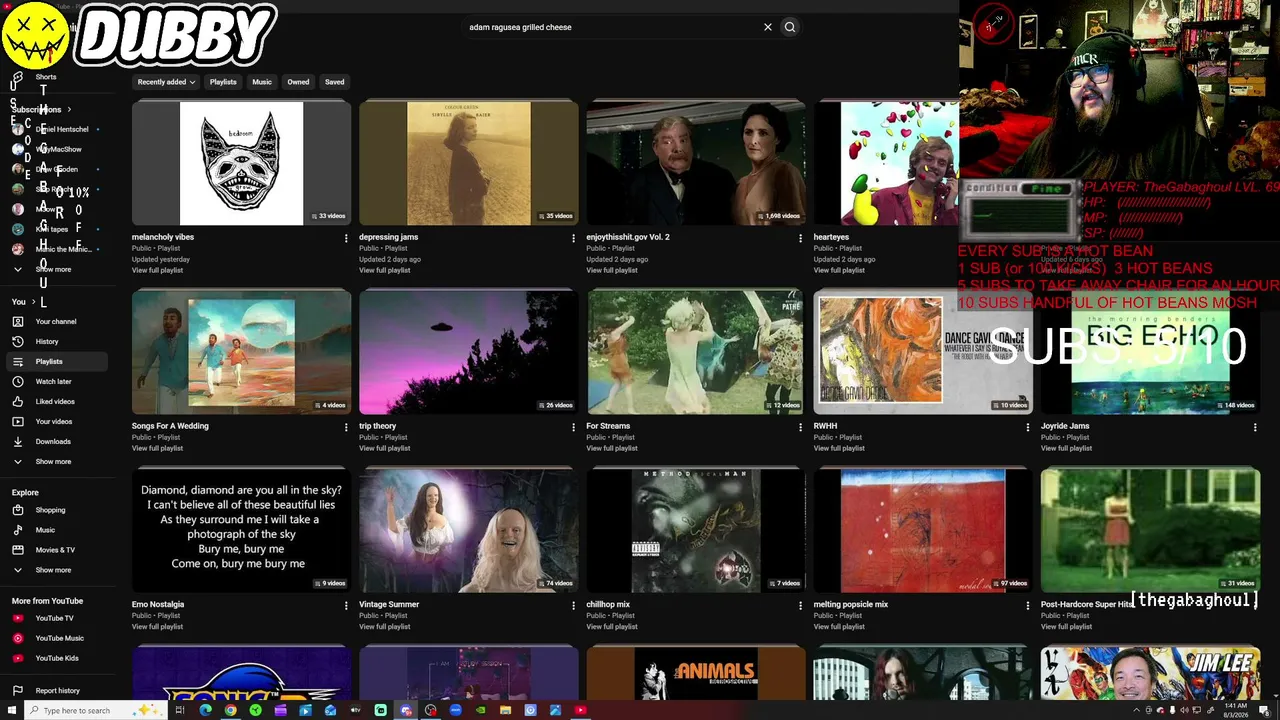Open the Songs For A Wedding thumbnail
Image resolution: width=1280 pixels, height=720 pixels.
(x=241, y=352)
